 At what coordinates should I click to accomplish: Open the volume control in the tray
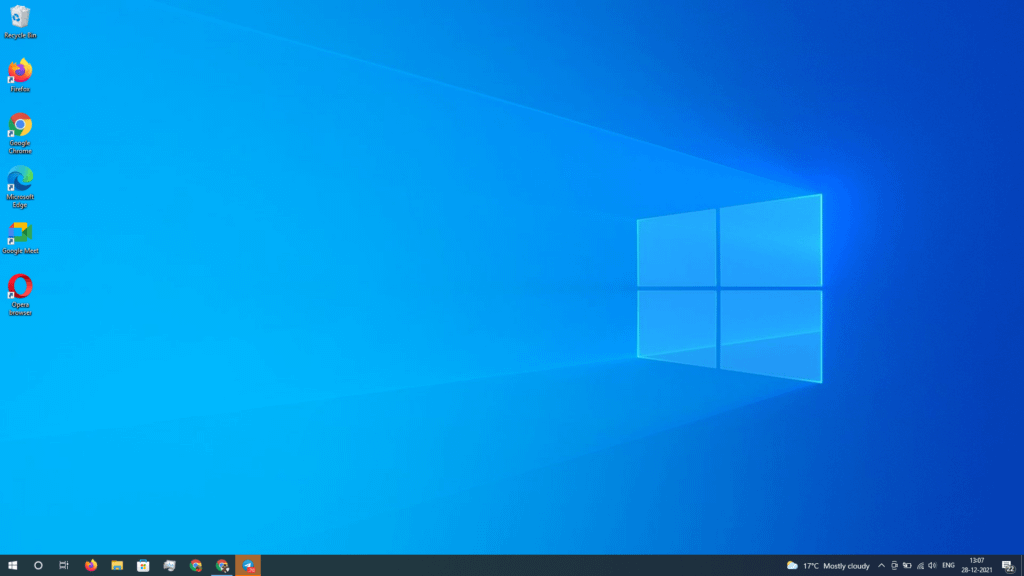click(x=933, y=565)
